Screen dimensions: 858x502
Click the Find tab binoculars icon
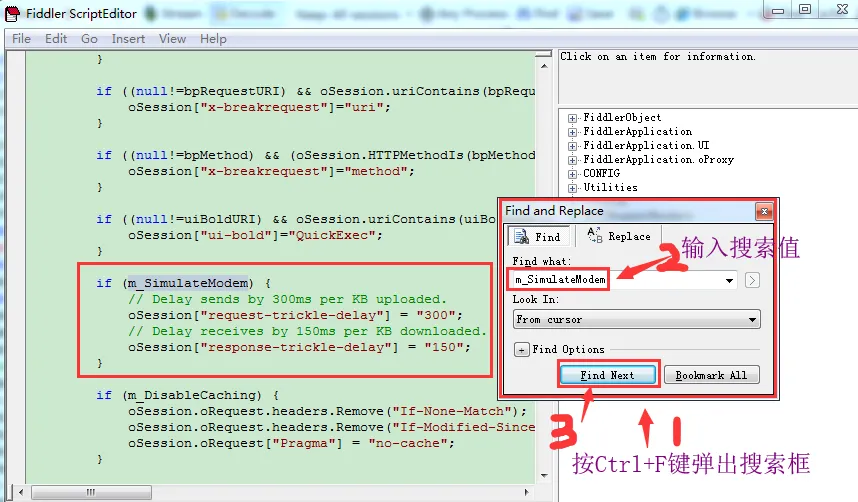coord(521,236)
